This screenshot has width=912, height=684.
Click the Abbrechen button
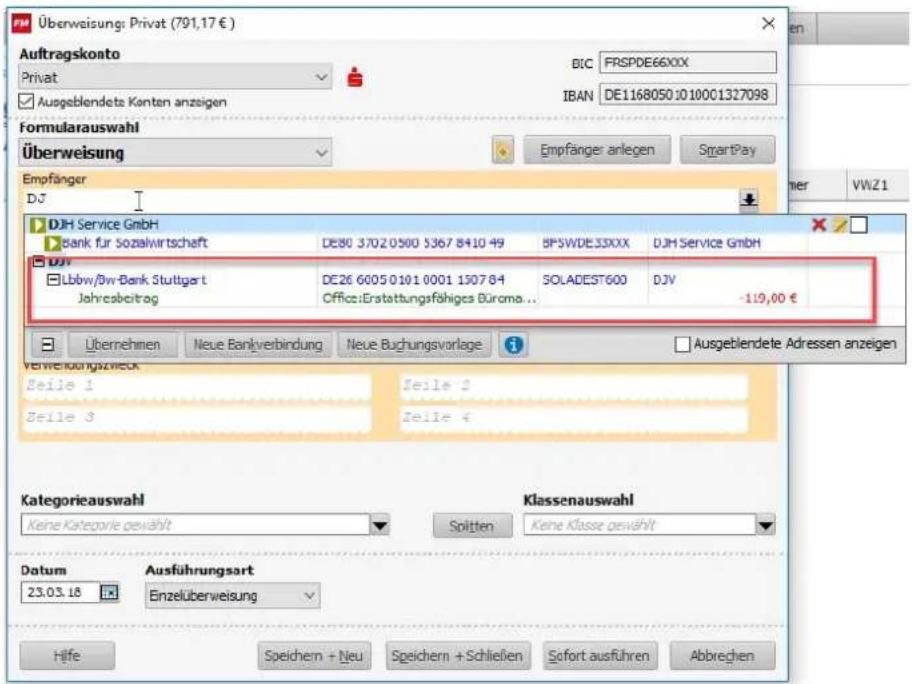pyautogui.click(x=722, y=656)
